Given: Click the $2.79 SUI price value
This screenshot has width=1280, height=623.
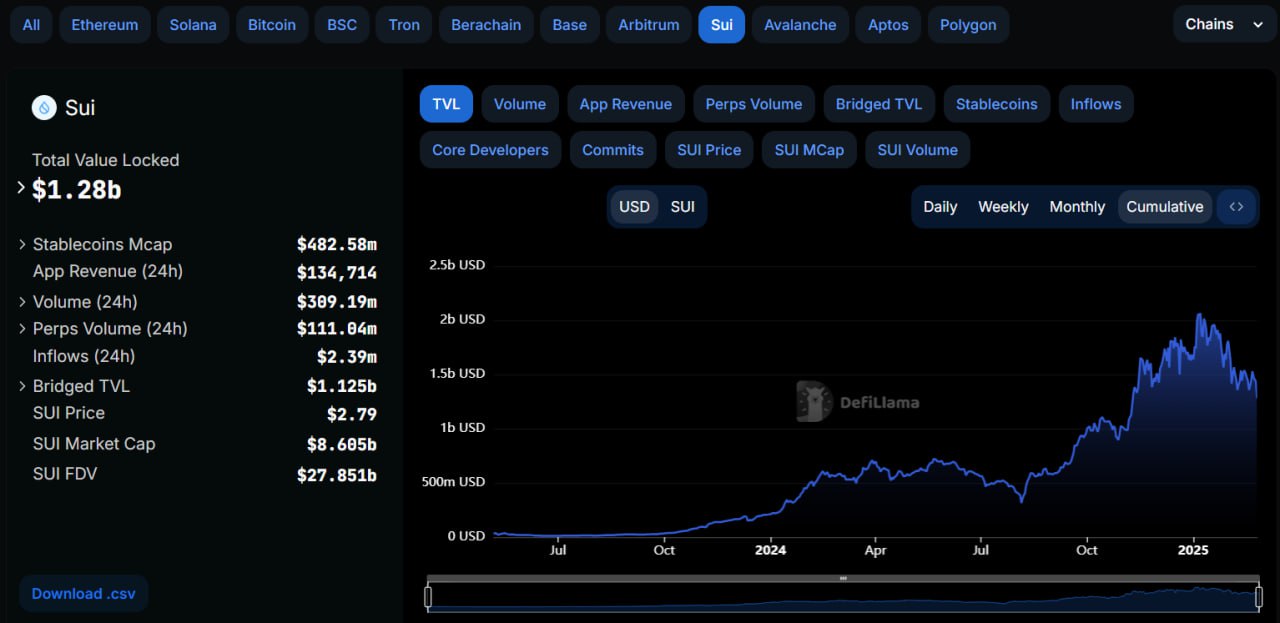Looking at the screenshot, I should coord(352,414).
